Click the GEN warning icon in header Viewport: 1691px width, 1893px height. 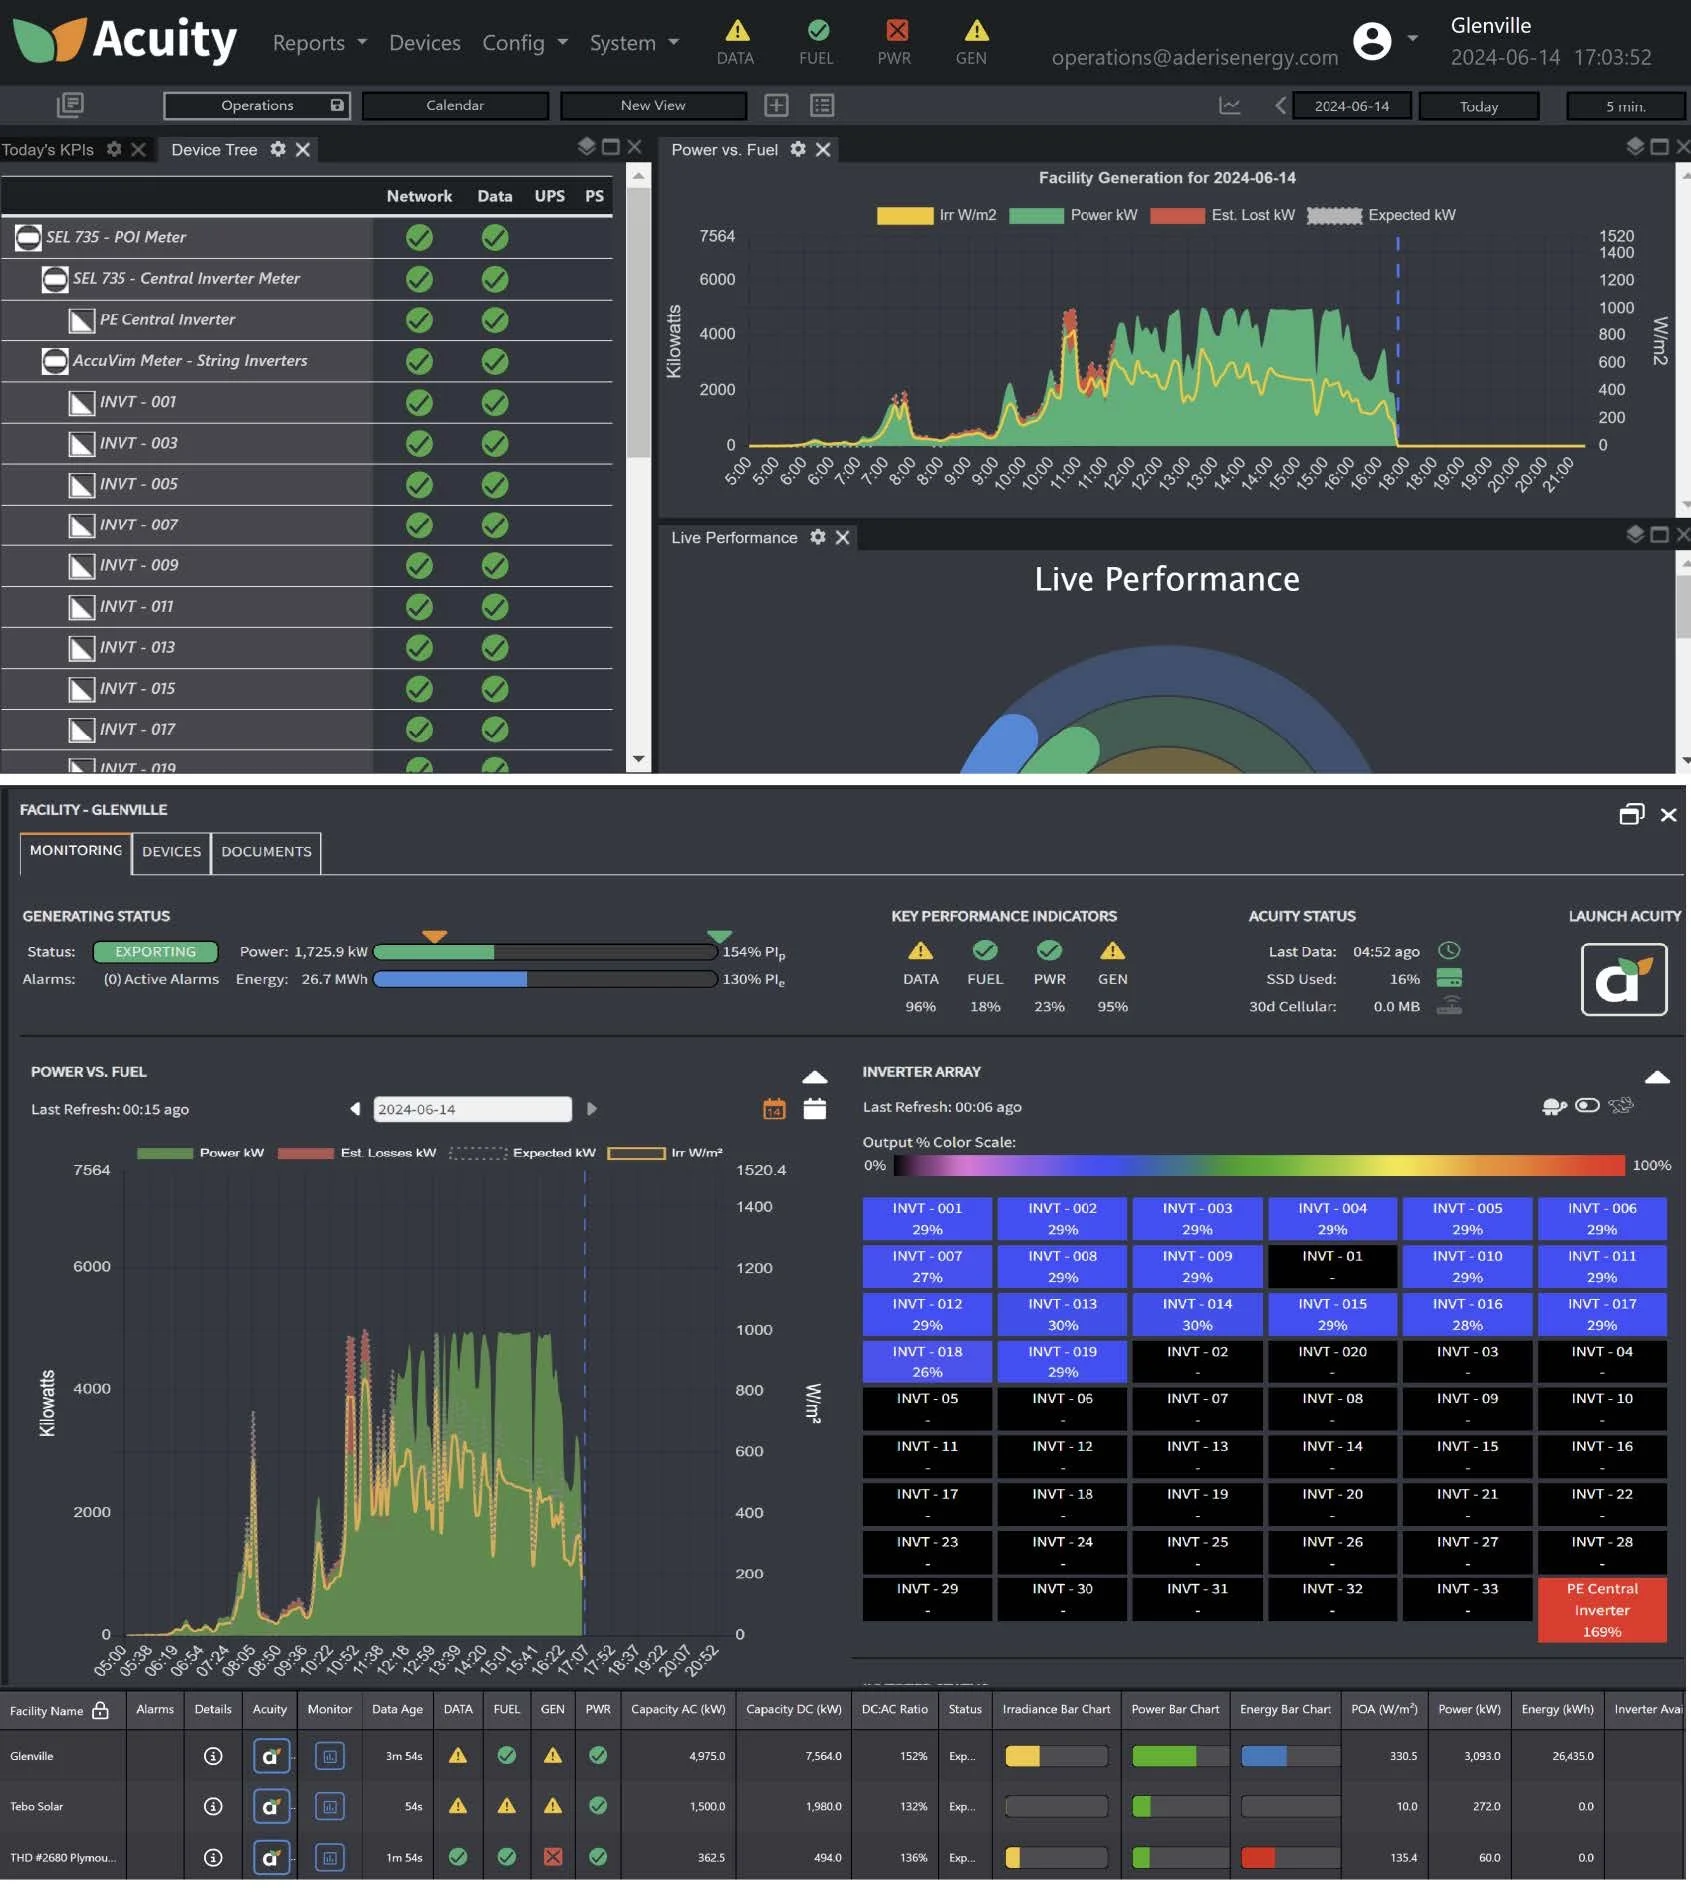pos(975,30)
